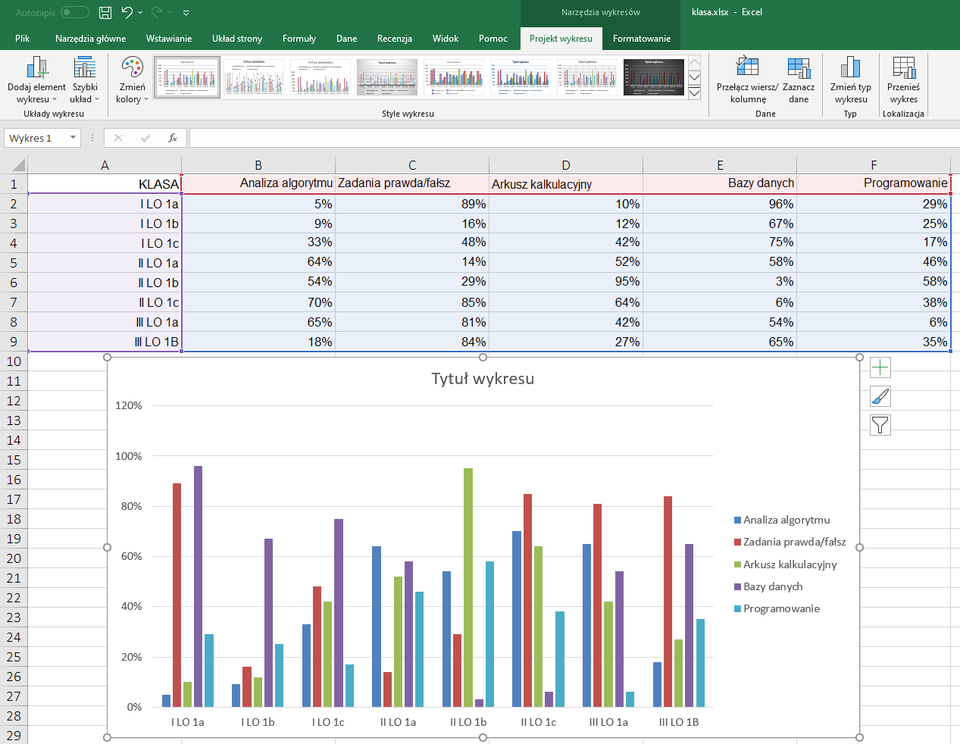The height and width of the screenshot is (744, 960).
Task: Expand the chart styles gallery with More arrow
Action: point(695,95)
